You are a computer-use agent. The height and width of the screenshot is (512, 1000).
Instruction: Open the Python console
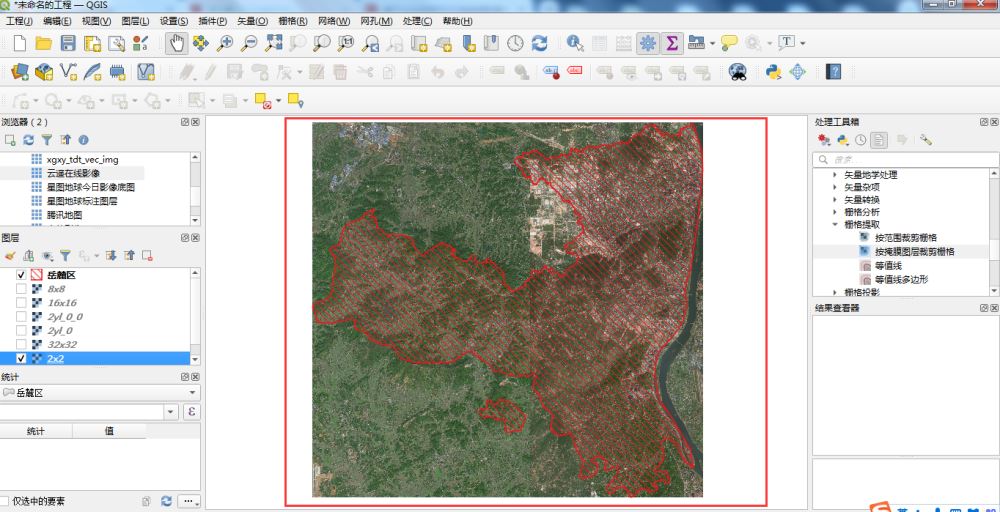(x=773, y=71)
